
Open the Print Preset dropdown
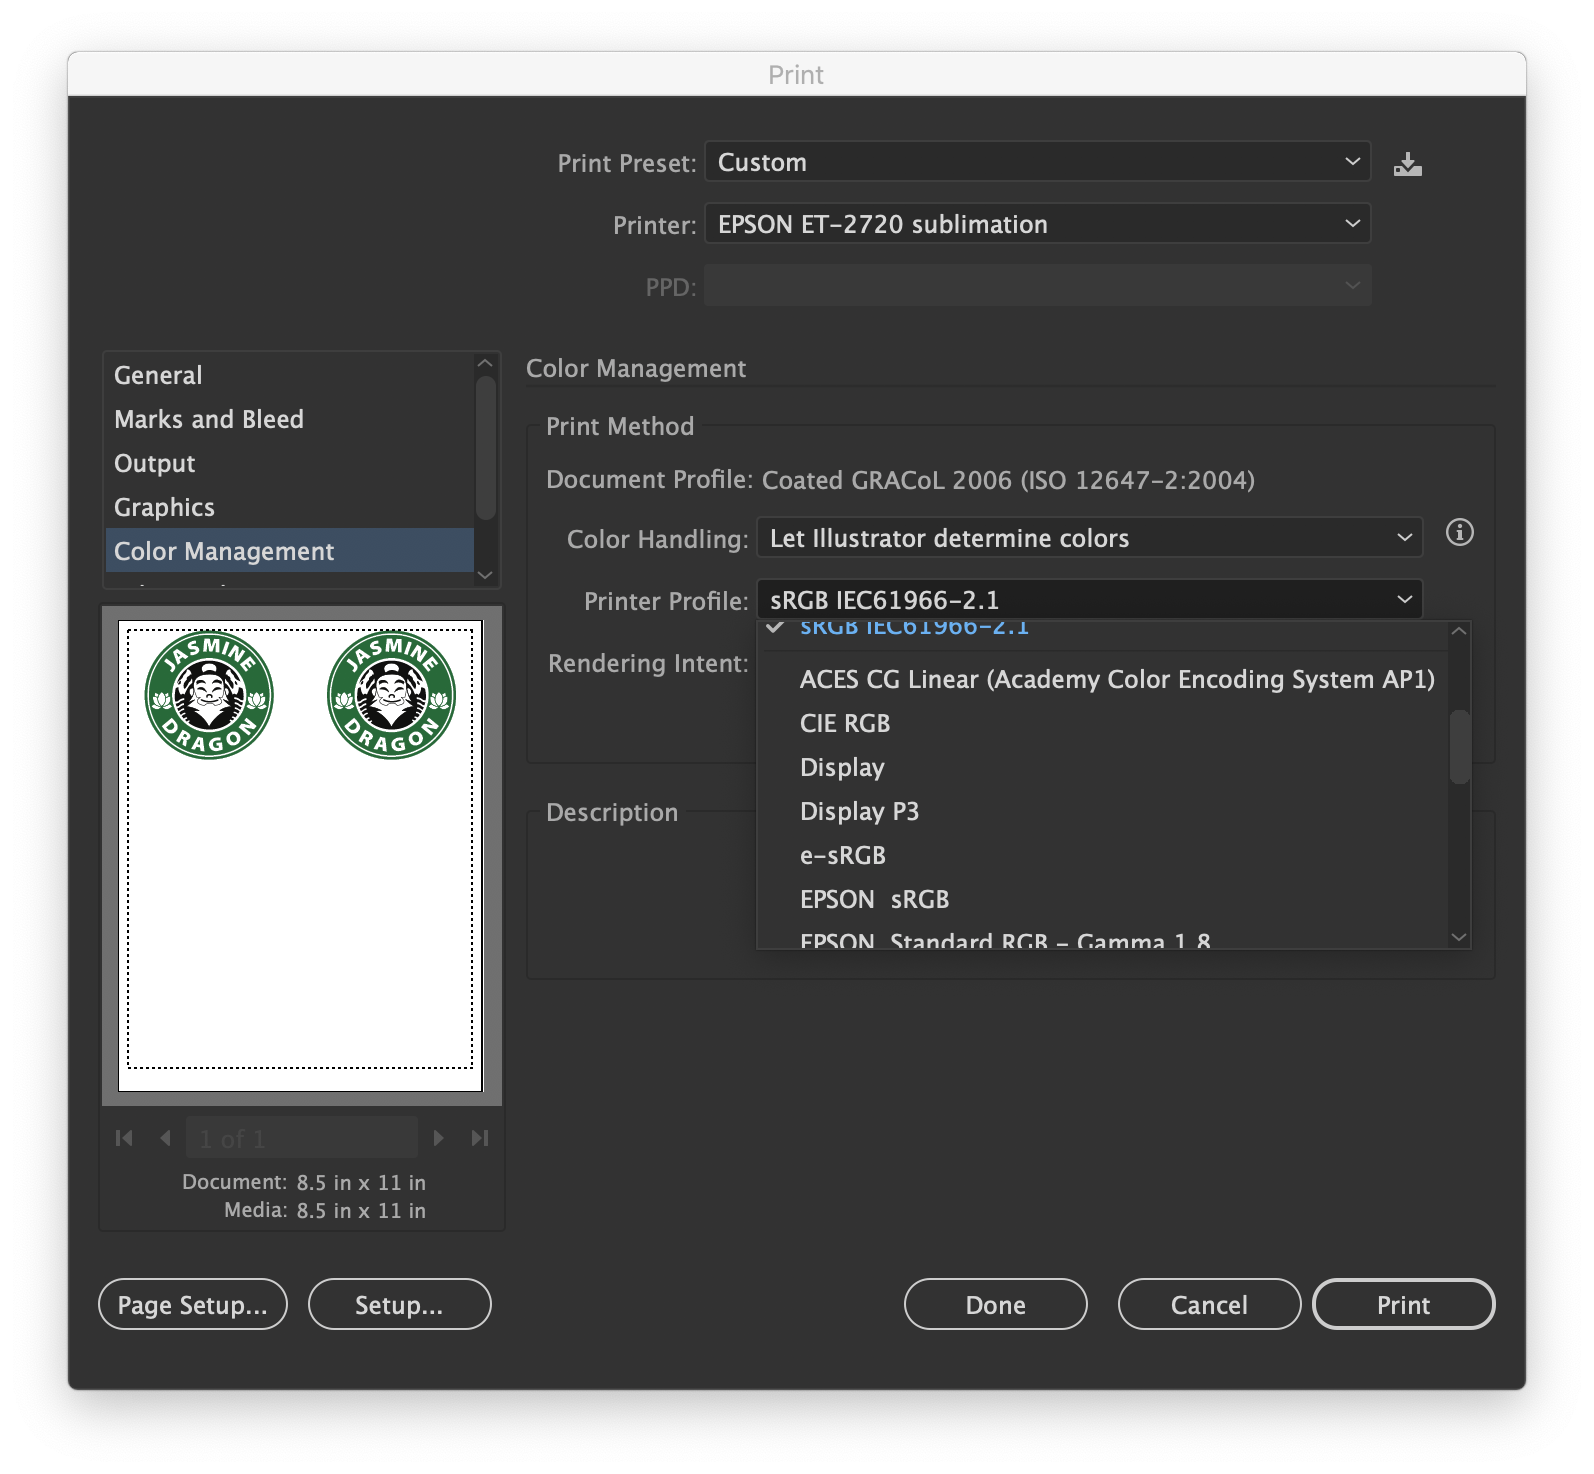click(x=1037, y=162)
